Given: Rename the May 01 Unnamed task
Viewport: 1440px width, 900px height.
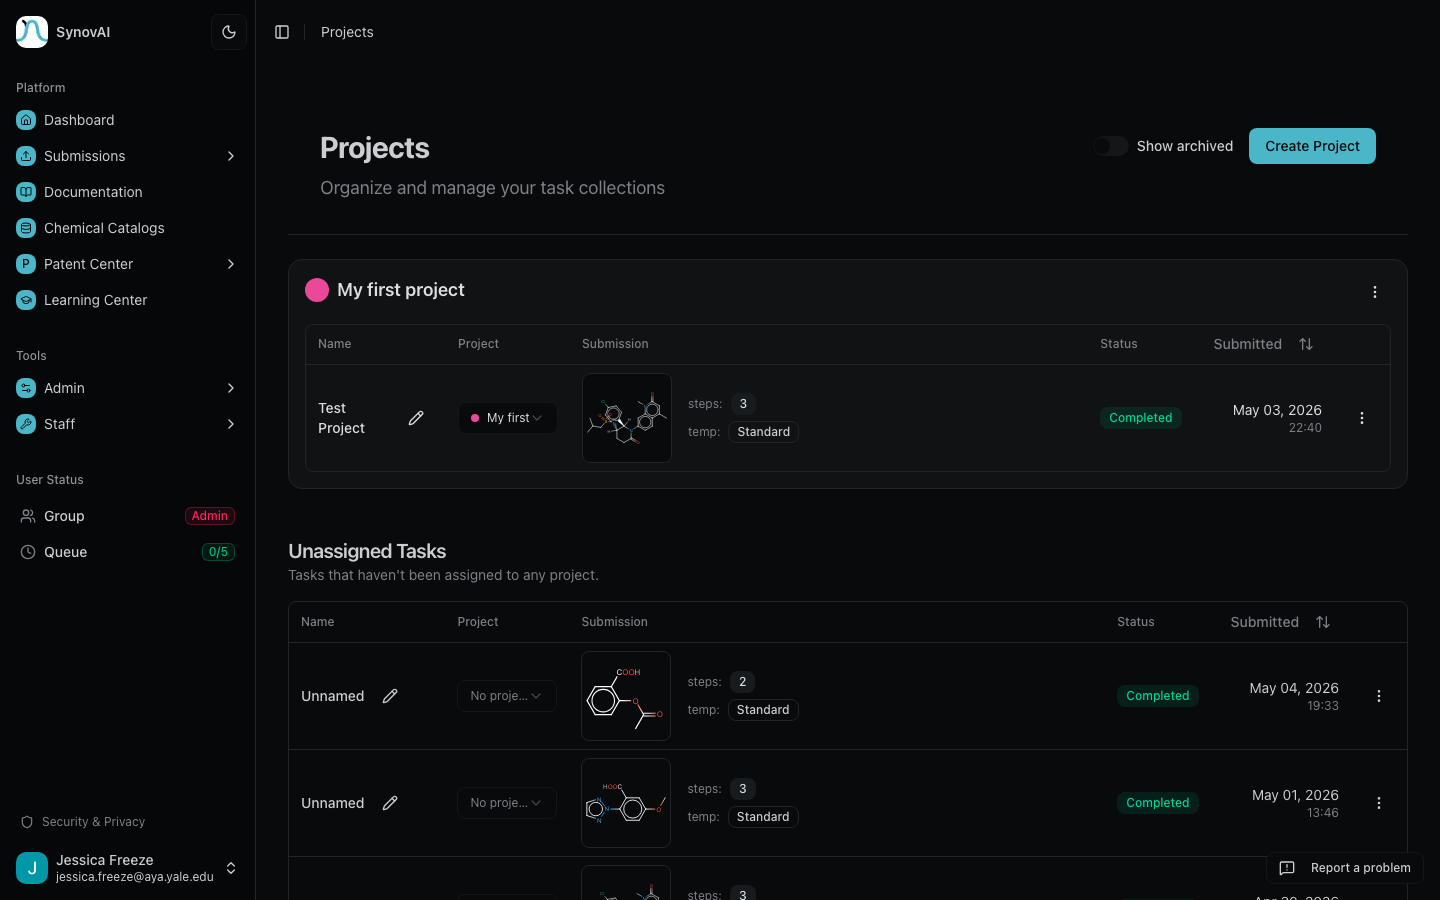Looking at the screenshot, I should click(x=390, y=803).
